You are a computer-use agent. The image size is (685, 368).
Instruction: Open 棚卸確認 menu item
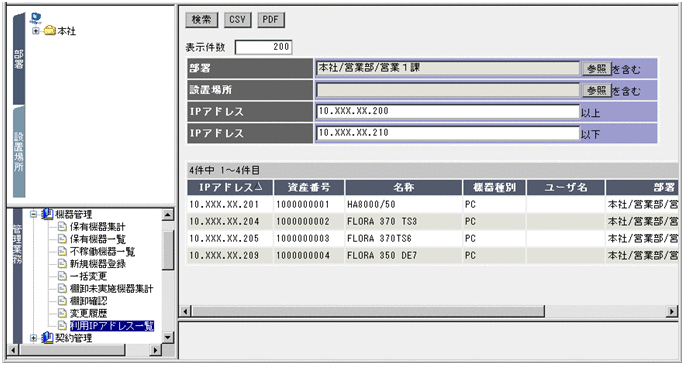[x=88, y=301]
